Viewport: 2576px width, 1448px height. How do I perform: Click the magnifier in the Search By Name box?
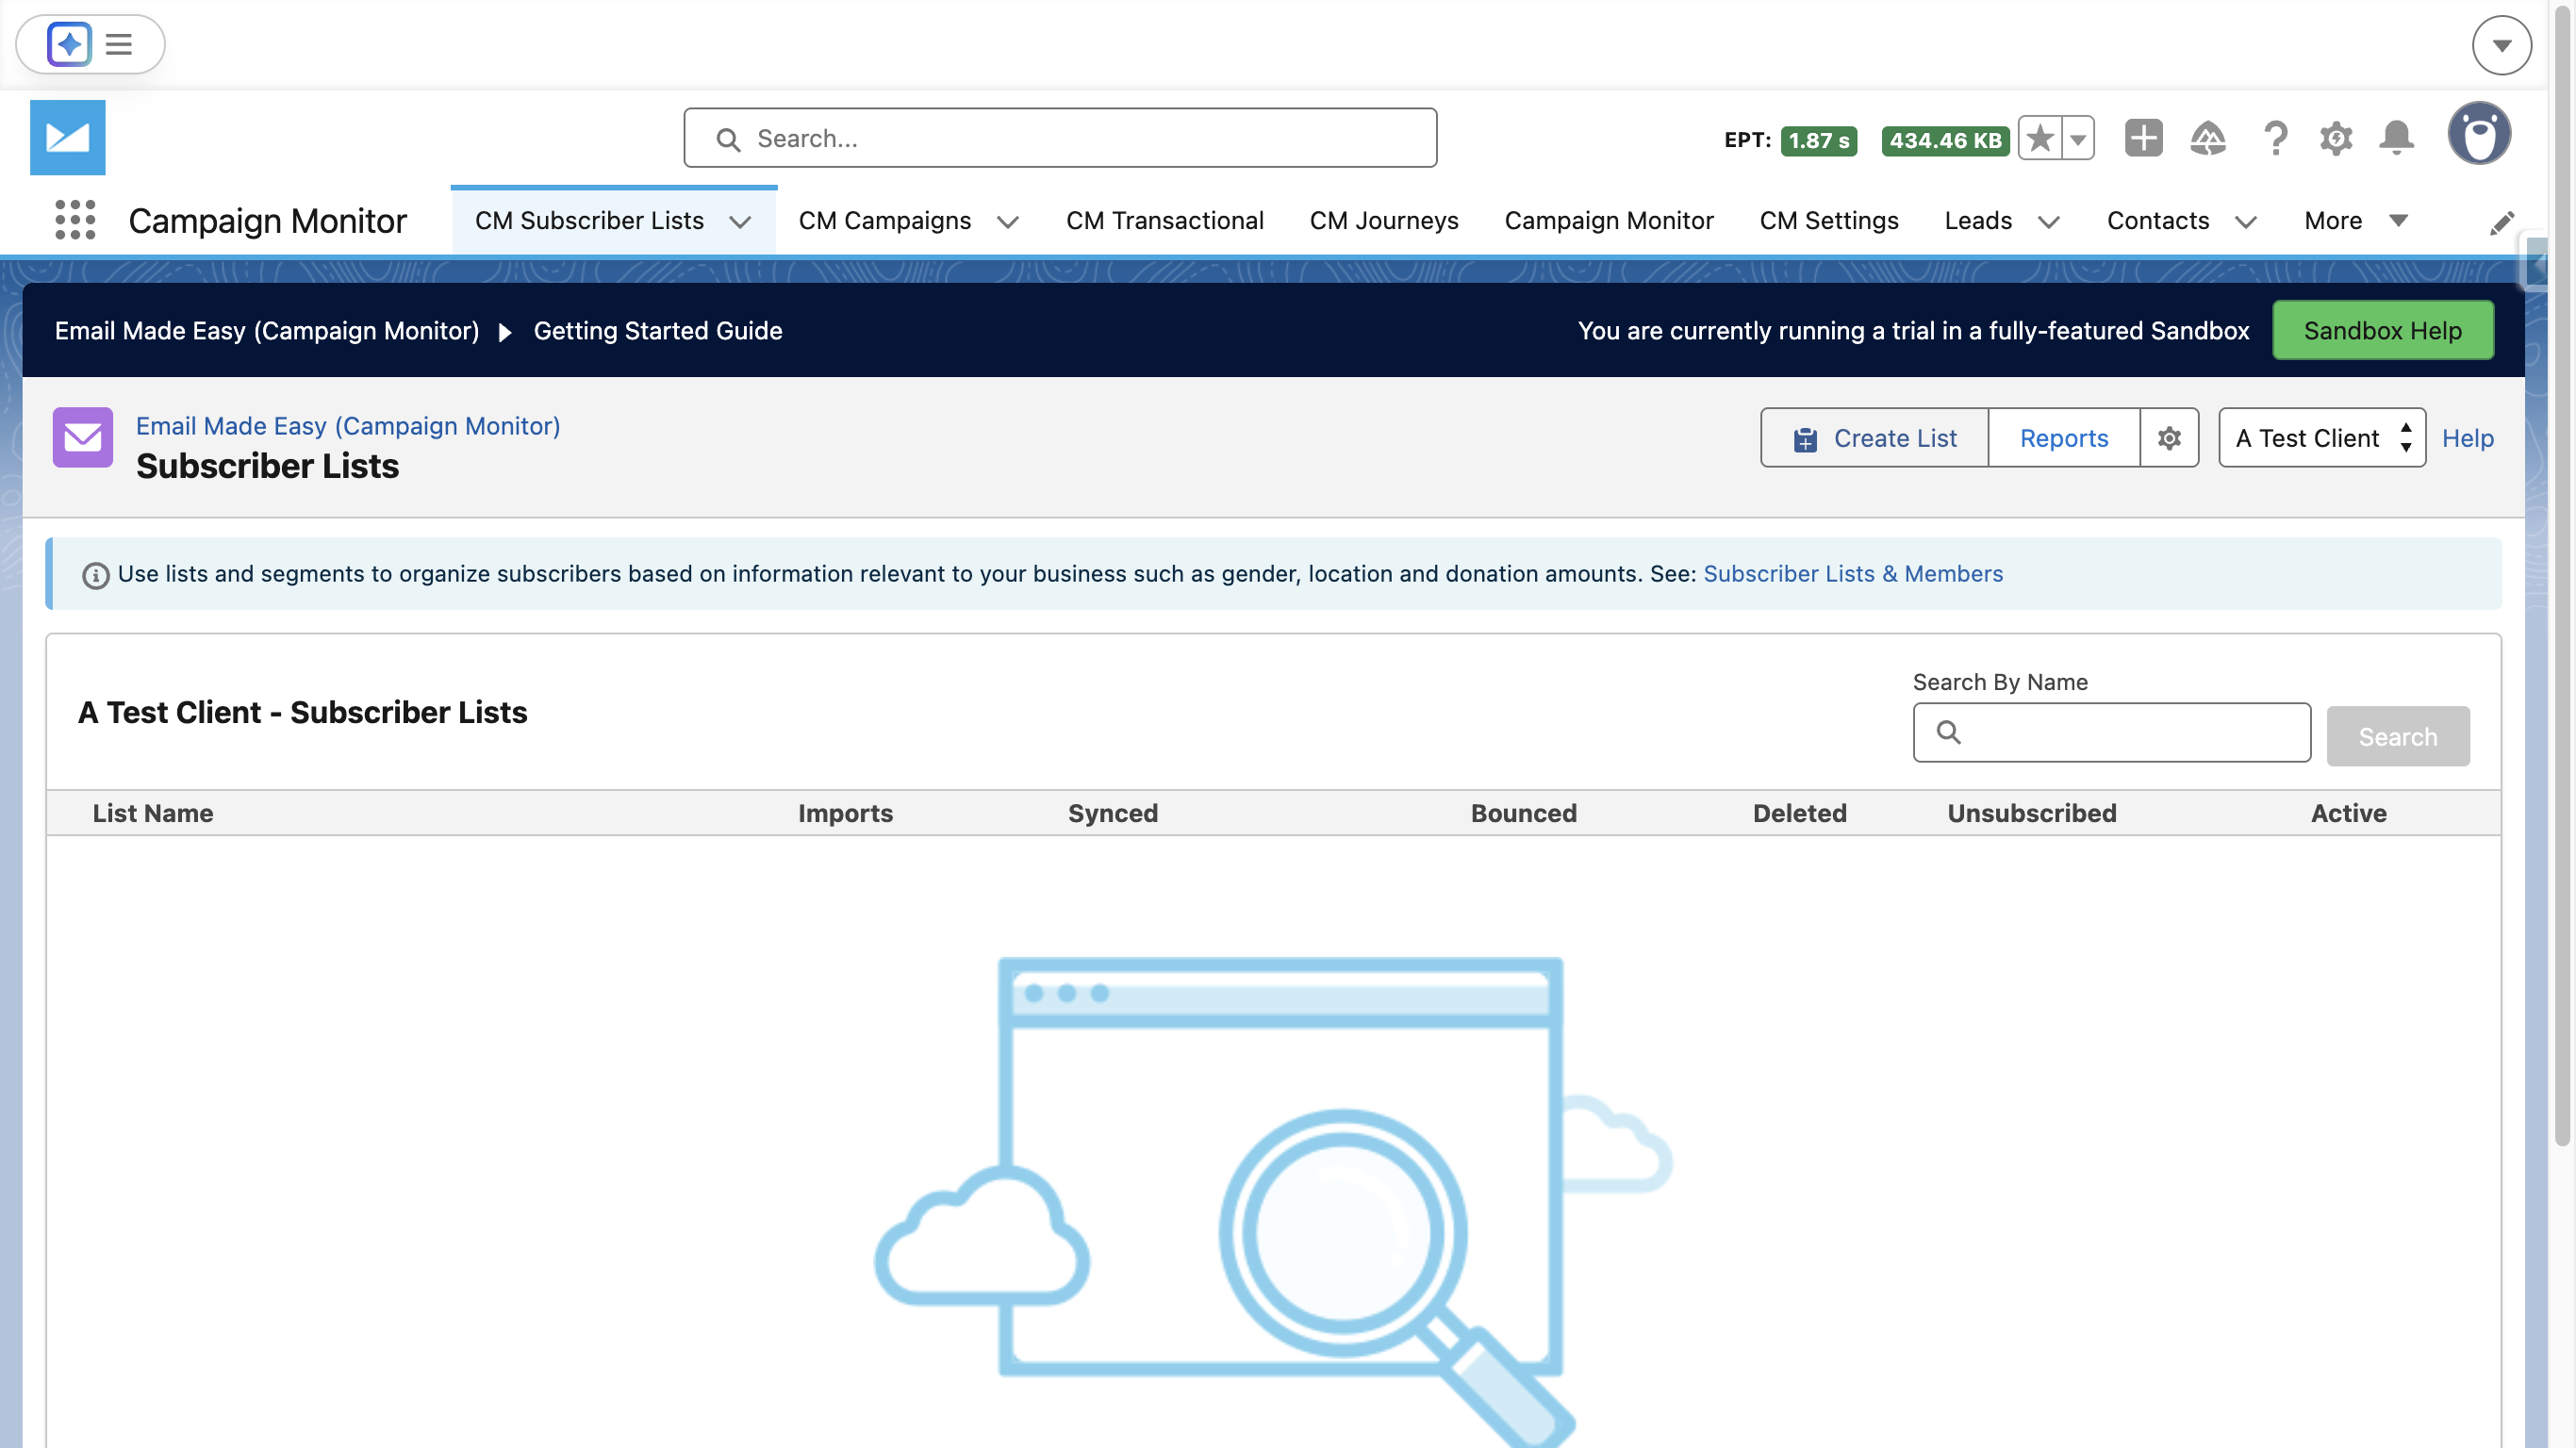[1948, 732]
